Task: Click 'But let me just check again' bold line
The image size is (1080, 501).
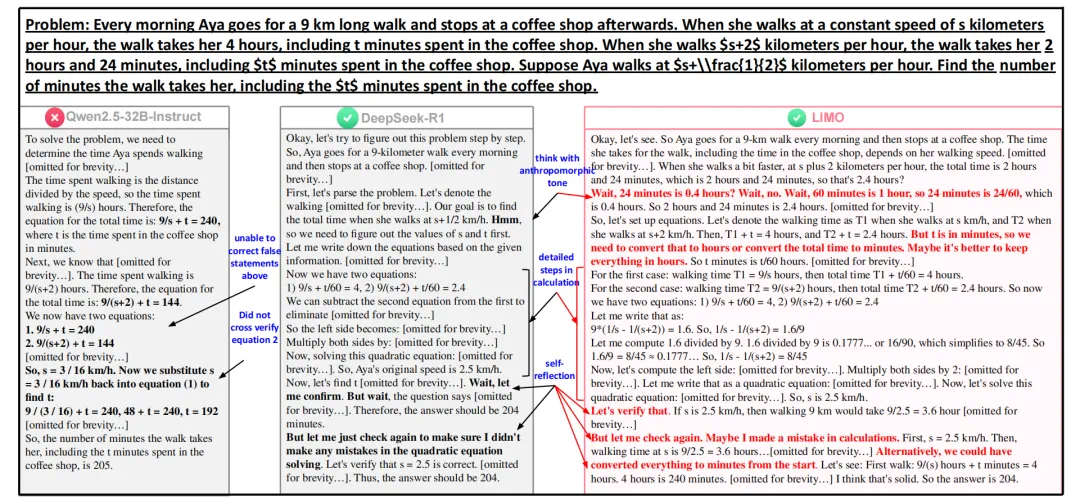Action: pyautogui.click(x=404, y=437)
